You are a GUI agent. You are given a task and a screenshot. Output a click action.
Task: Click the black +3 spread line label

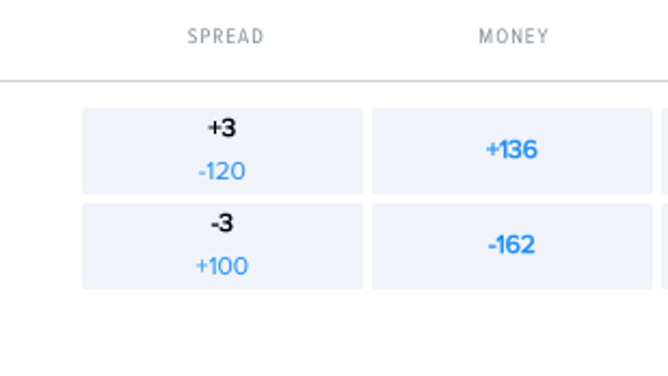click(222, 128)
